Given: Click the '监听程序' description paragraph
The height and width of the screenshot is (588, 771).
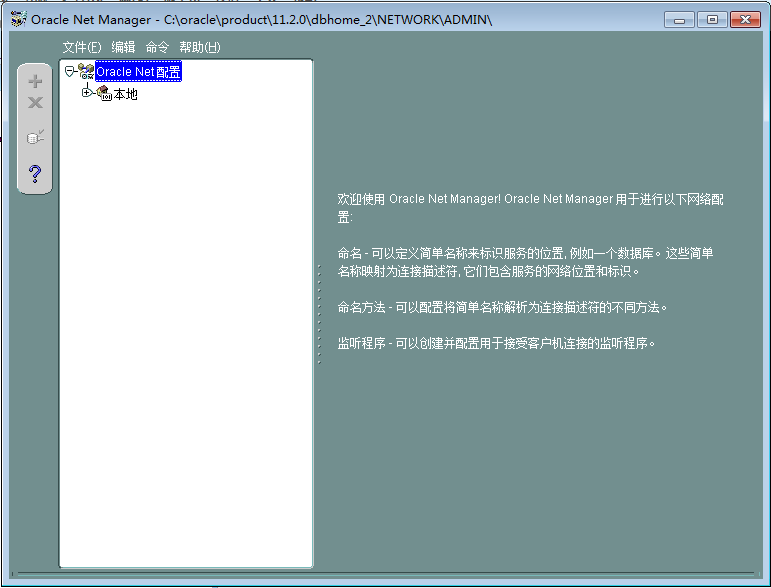Looking at the screenshot, I should tap(497, 343).
